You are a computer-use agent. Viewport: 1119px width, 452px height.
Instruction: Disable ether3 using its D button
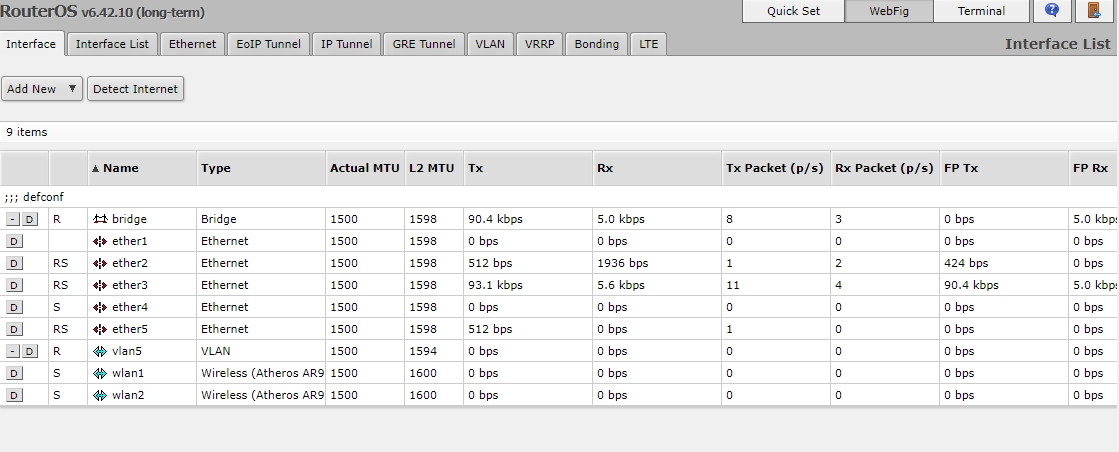point(14,286)
